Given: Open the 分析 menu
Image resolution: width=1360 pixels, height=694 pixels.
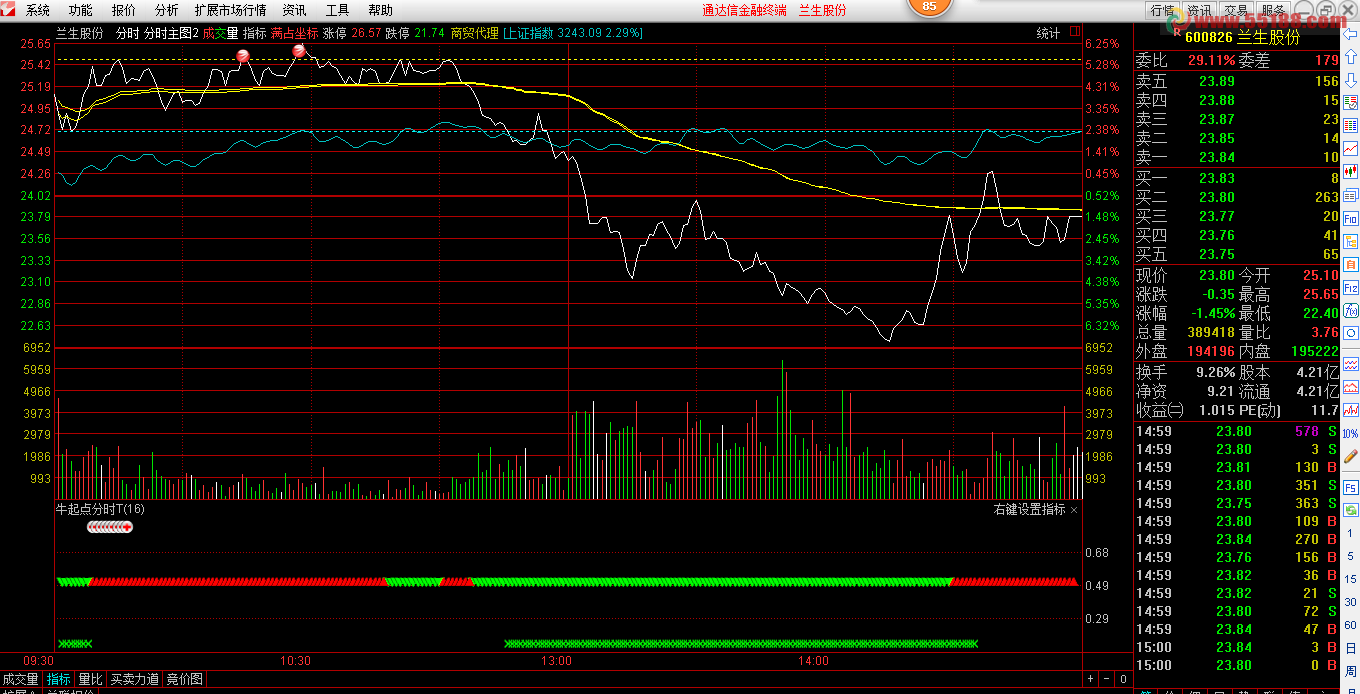Looking at the screenshot, I should [x=166, y=10].
